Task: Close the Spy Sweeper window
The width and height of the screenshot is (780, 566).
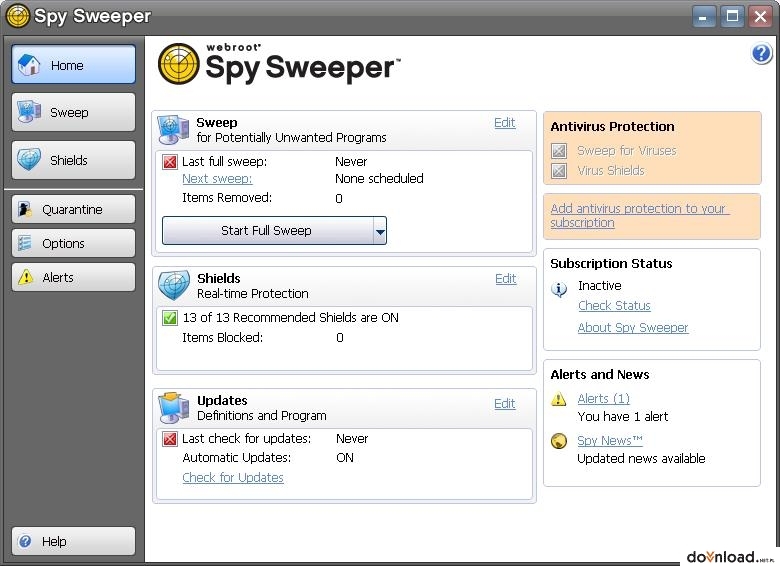Action: 760,17
